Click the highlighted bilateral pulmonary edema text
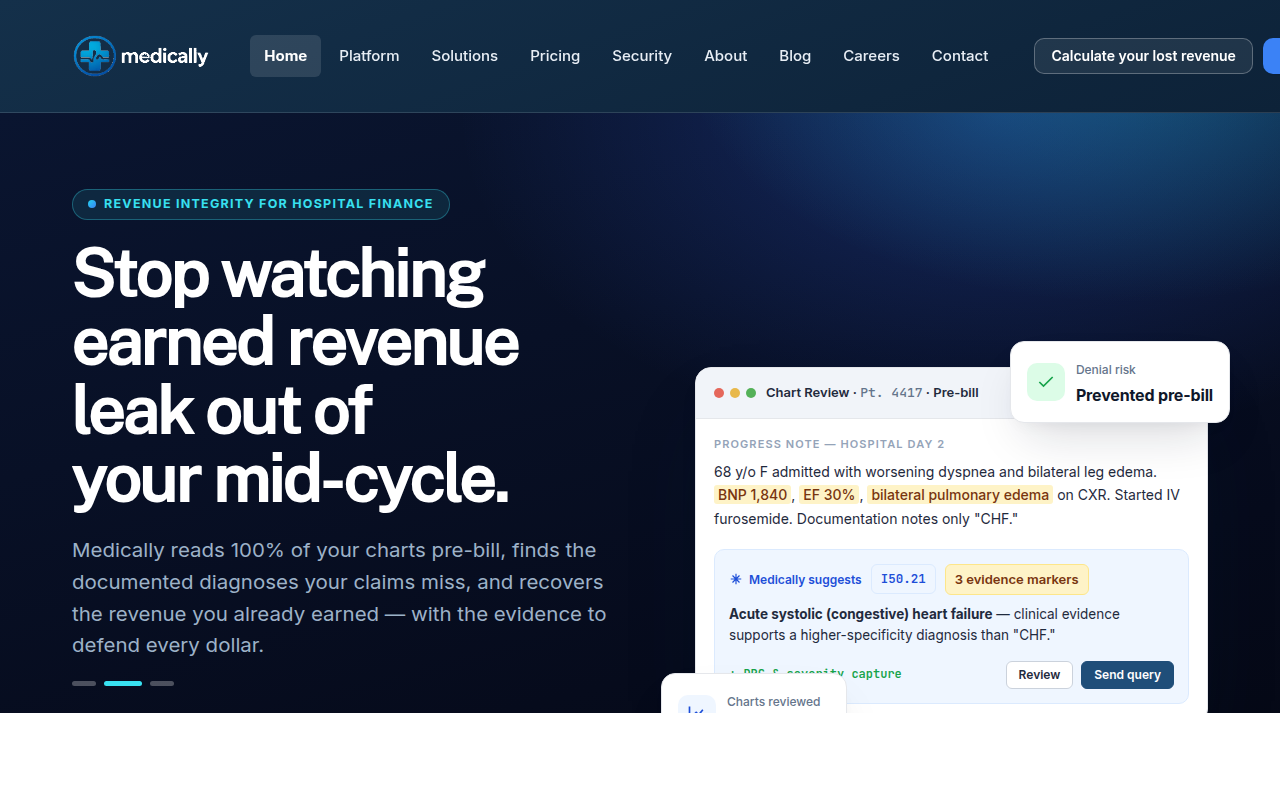The width and height of the screenshot is (1280, 800). 960,495
